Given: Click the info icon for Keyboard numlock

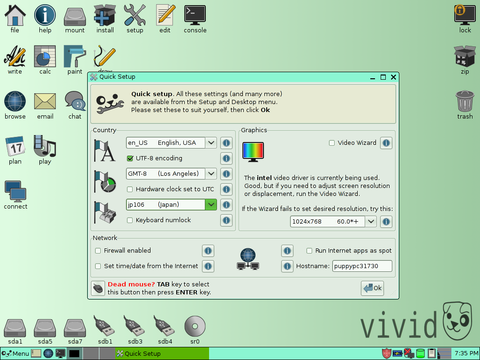Looking at the screenshot, I should point(226,220).
